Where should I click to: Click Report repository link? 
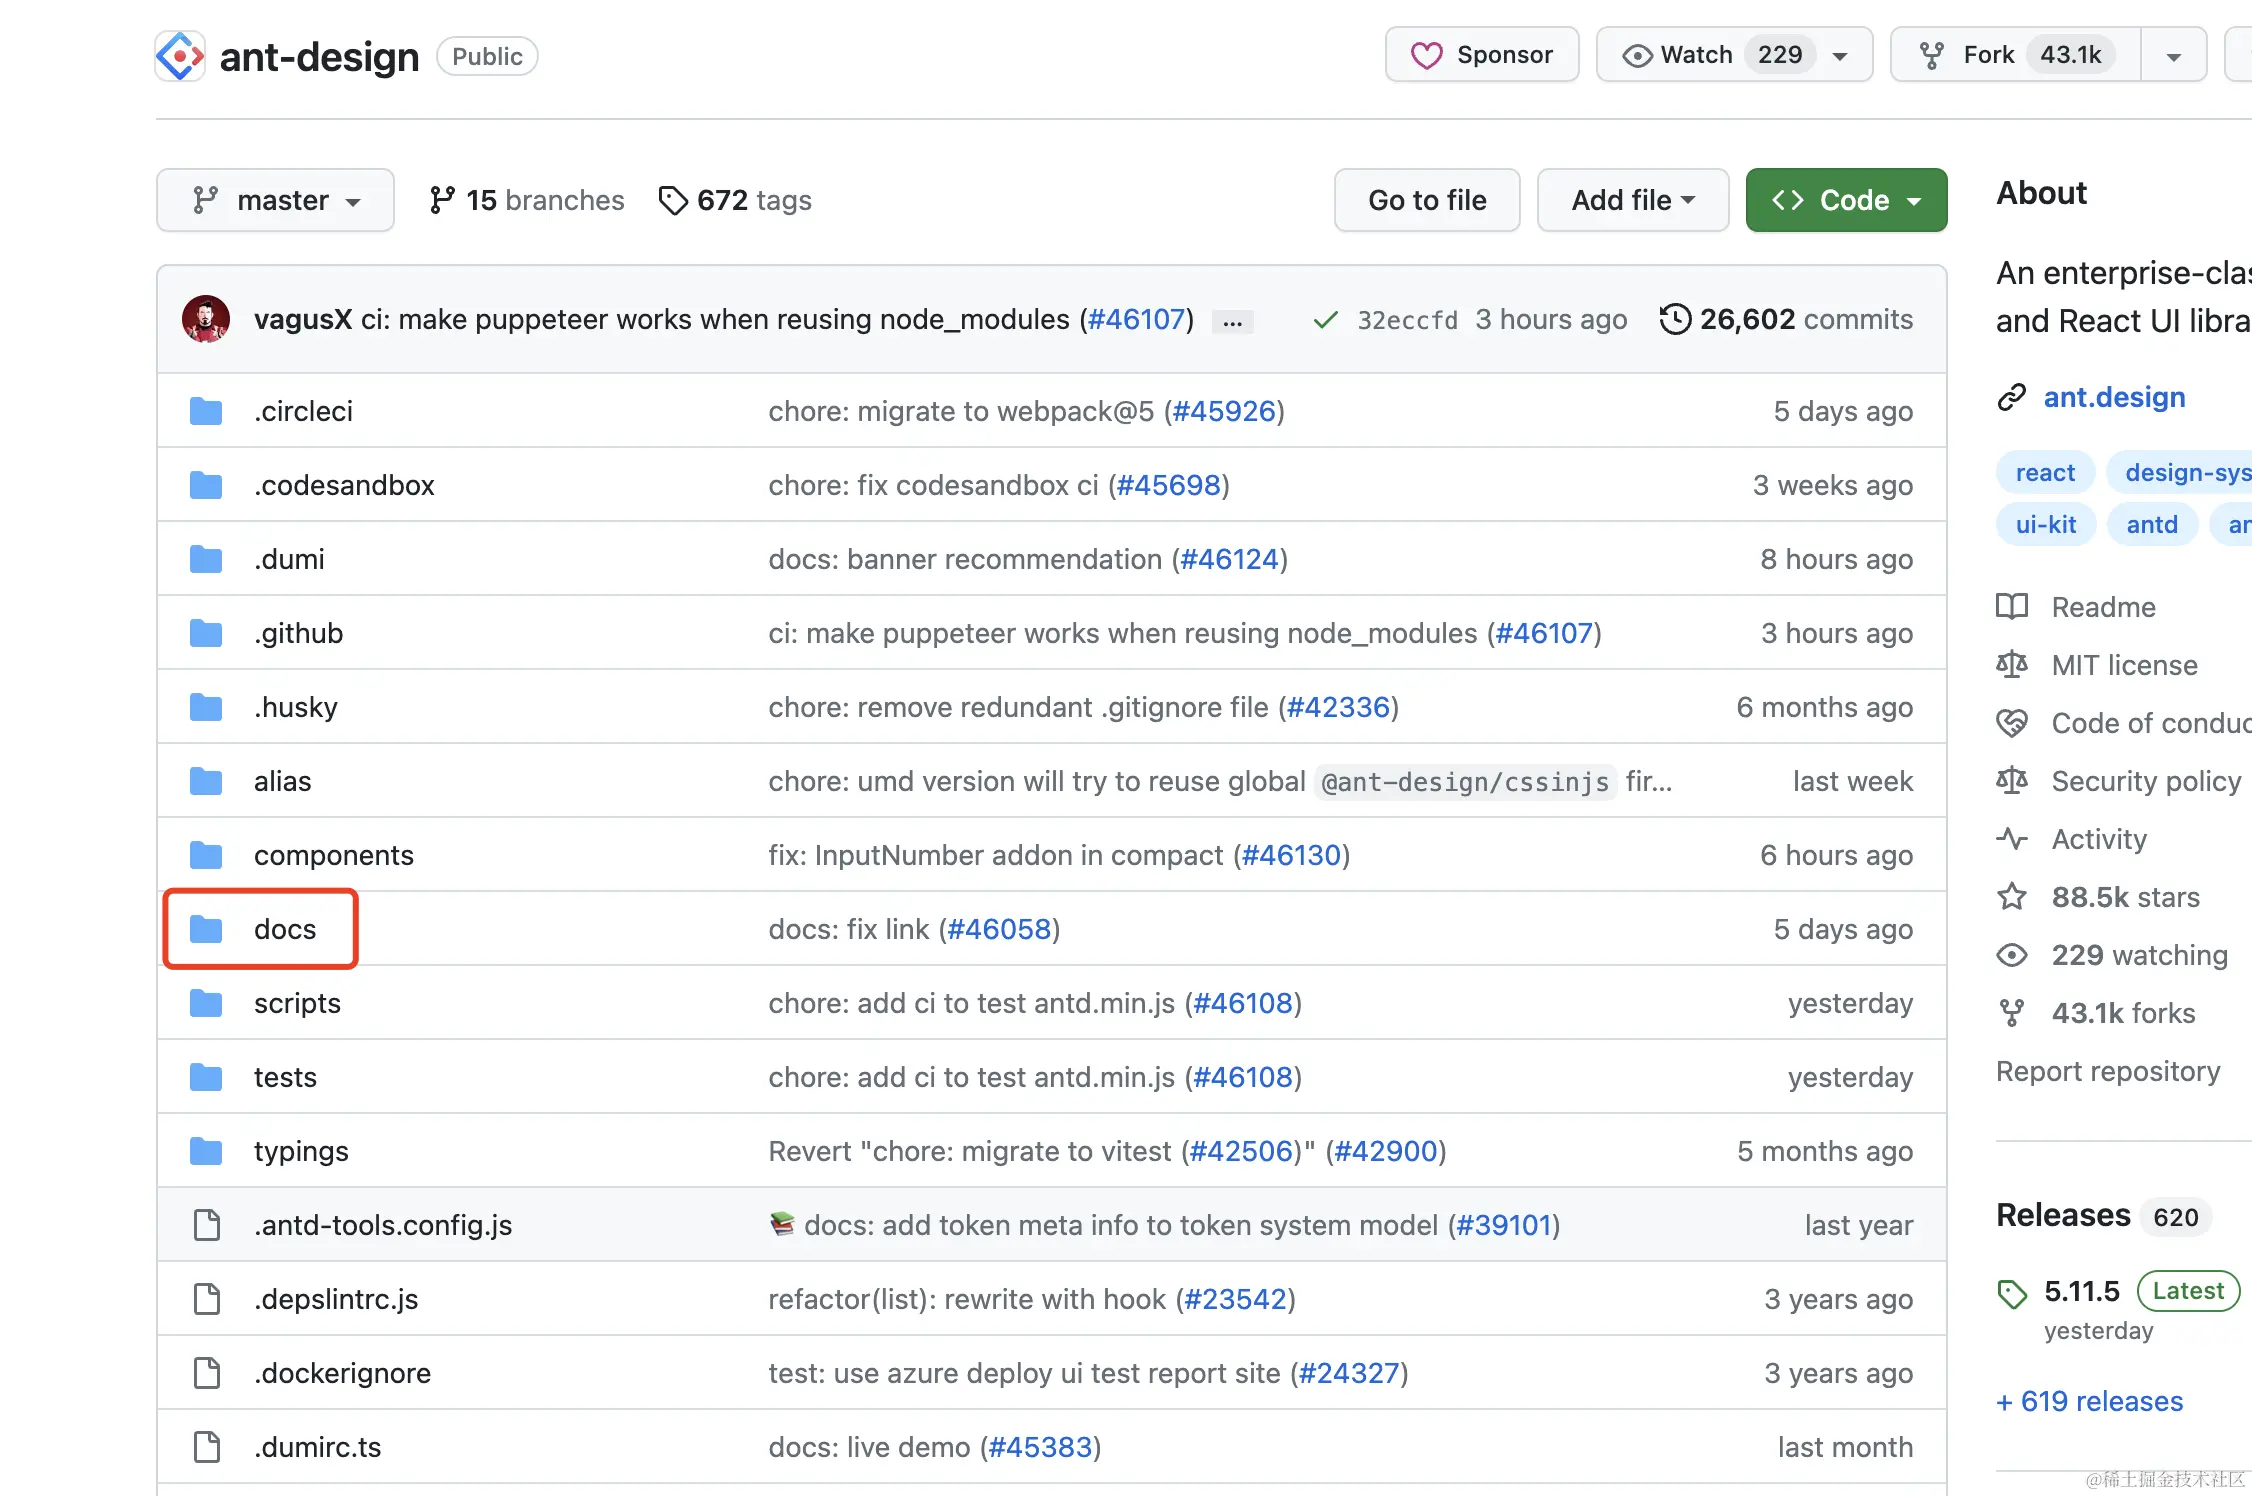click(x=2108, y=1071)
